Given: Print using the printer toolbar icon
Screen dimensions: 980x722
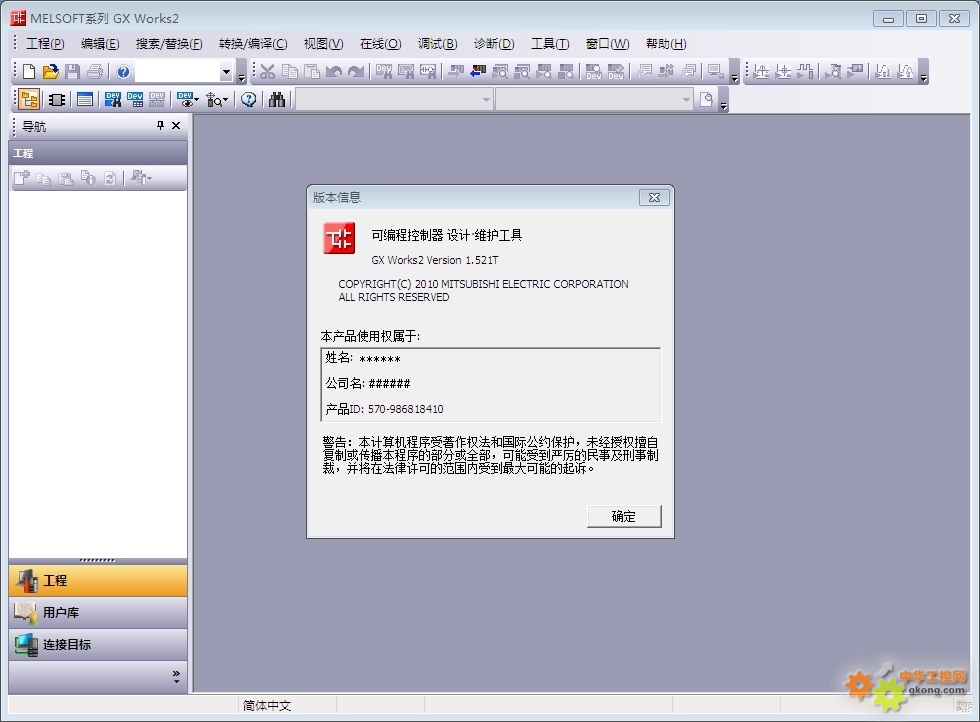Looking at the screenshot, I should pos(95,72).
